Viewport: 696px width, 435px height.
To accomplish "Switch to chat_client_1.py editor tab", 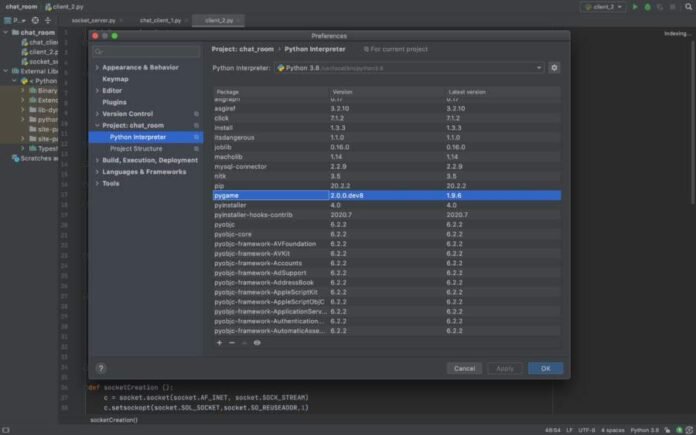I will click(x=160, y=20).
